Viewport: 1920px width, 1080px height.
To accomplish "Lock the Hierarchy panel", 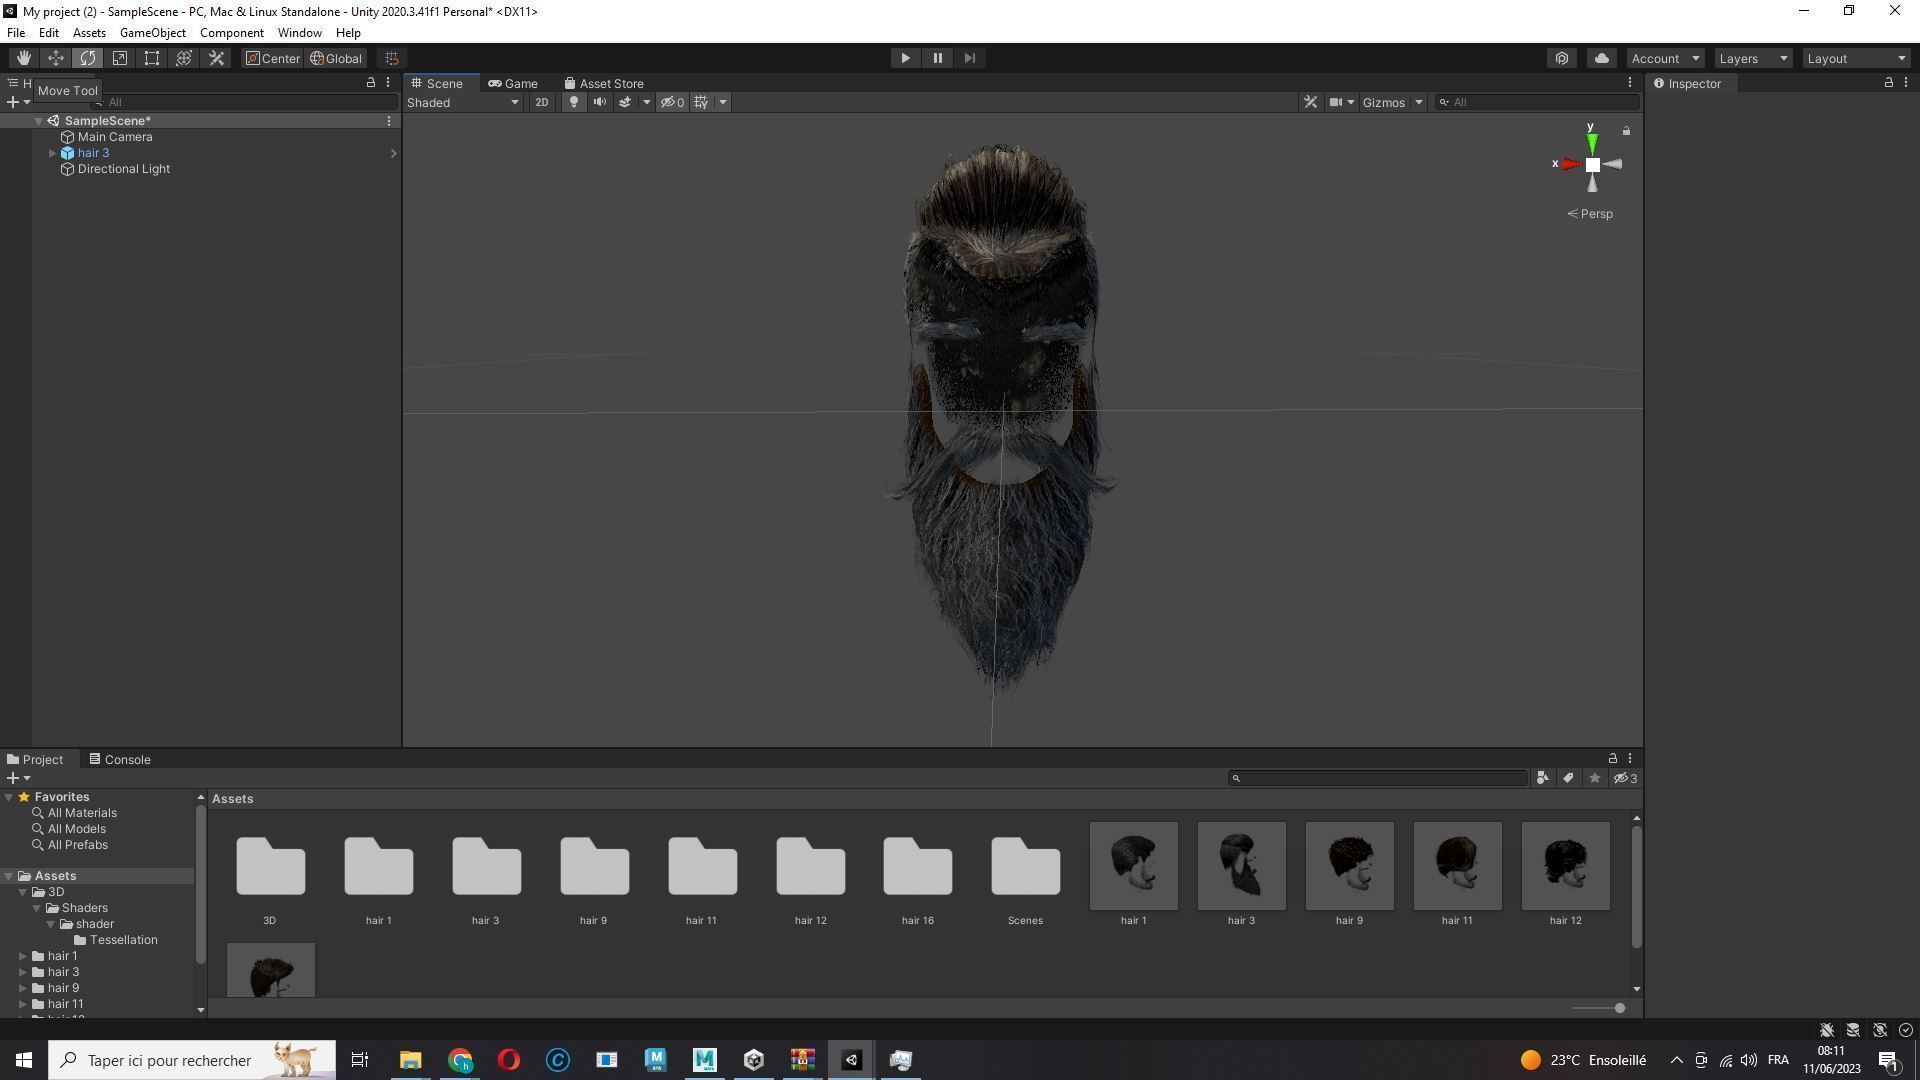I will point(371,83).
